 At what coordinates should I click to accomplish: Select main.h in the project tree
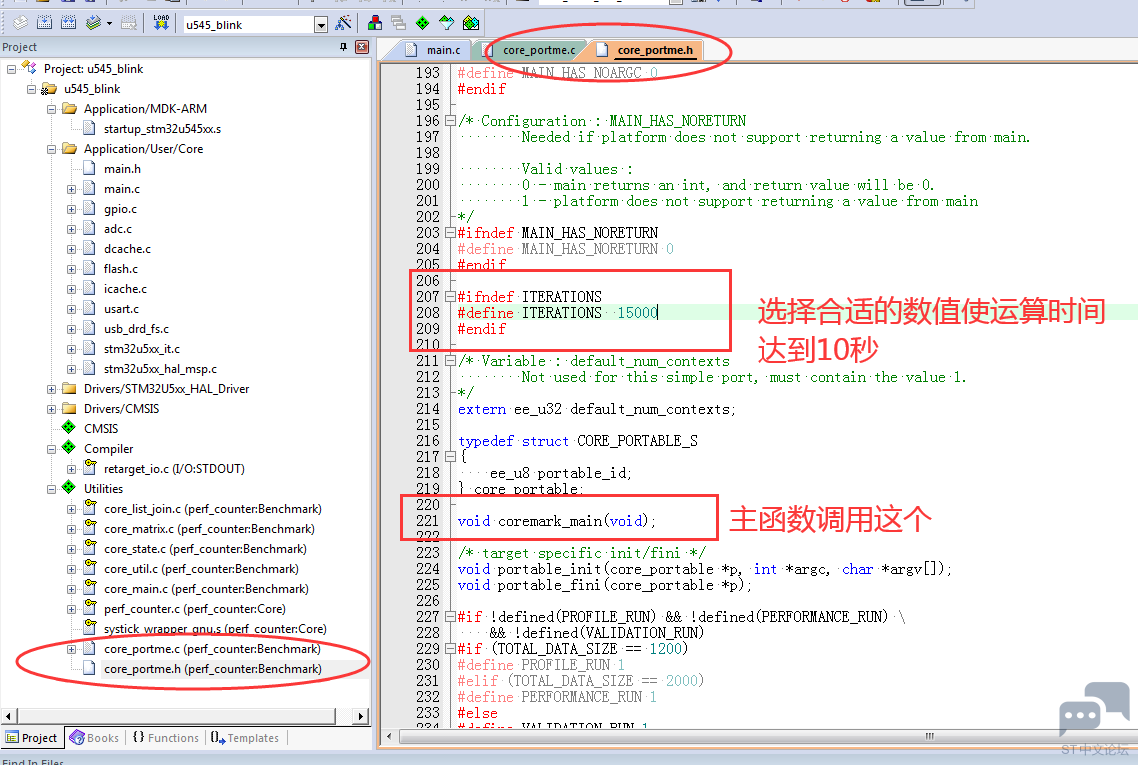[122, 168]
